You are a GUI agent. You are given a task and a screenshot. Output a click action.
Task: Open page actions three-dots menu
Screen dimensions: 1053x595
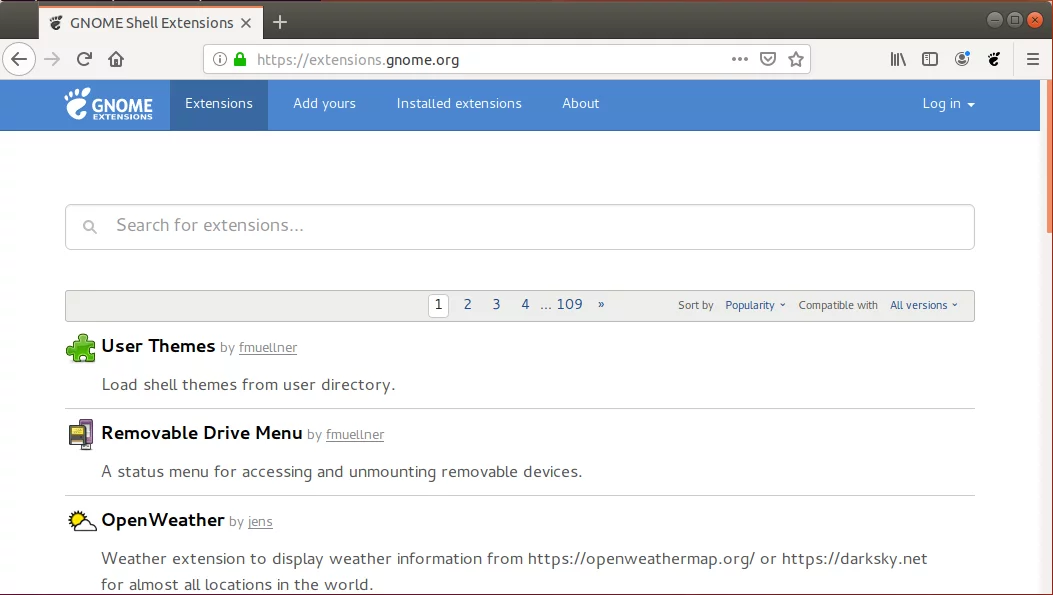(x=739, y=59)
